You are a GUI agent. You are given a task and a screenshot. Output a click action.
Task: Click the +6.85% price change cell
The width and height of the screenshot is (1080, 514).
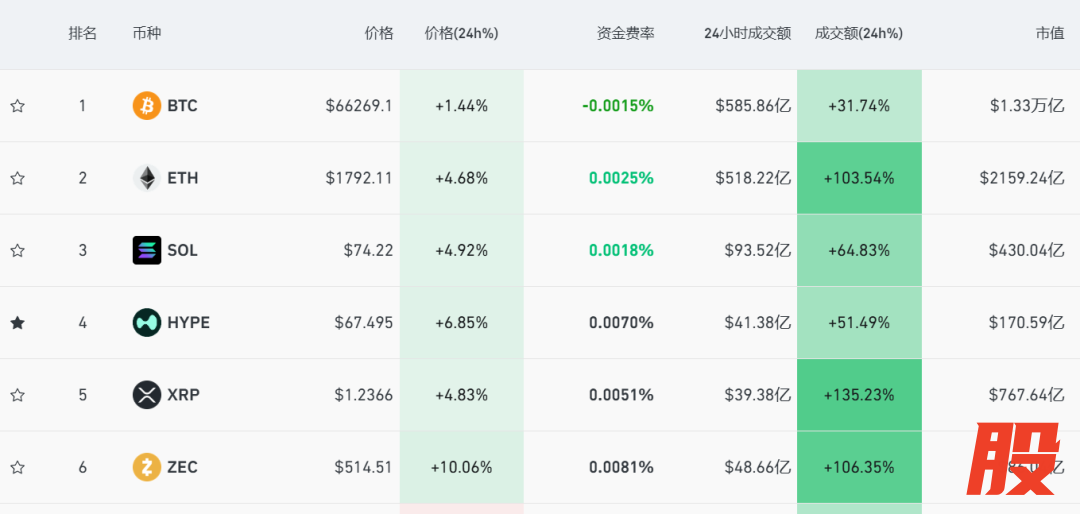[x=461, y=322]
